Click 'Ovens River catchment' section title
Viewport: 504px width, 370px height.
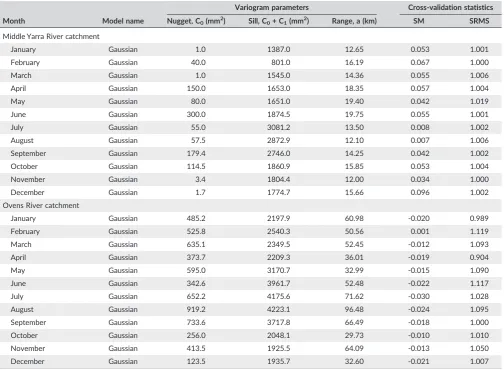(x=41, y=205)
